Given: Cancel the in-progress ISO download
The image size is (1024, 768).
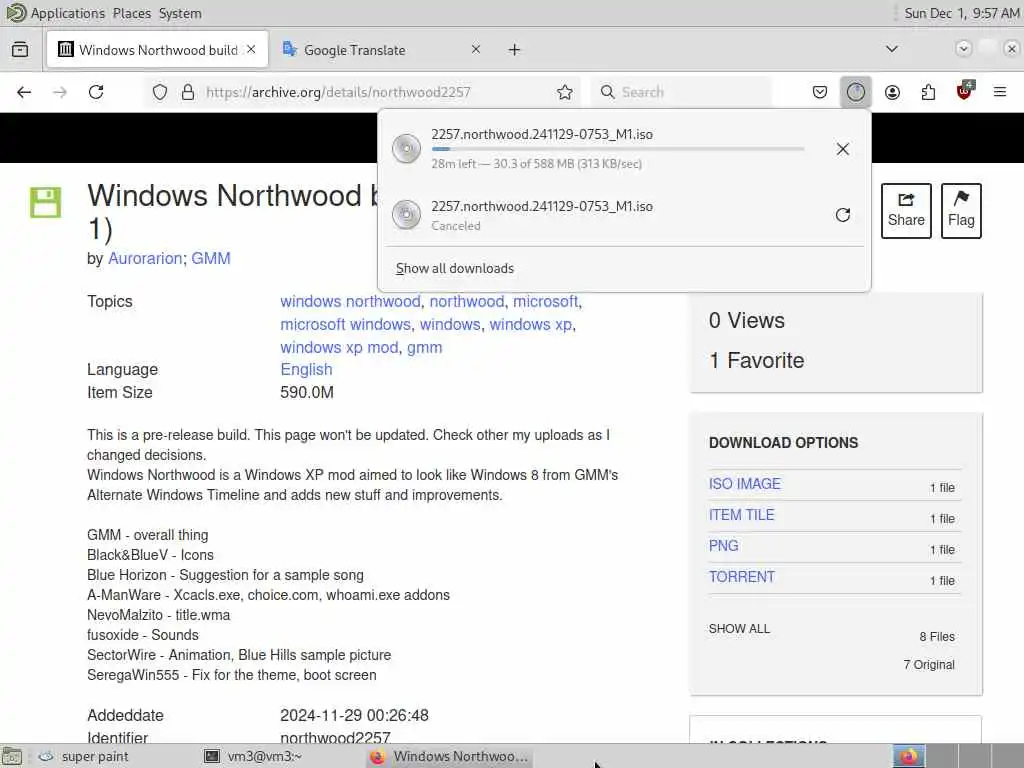Looking at the screenshot, I should [842, 149].
